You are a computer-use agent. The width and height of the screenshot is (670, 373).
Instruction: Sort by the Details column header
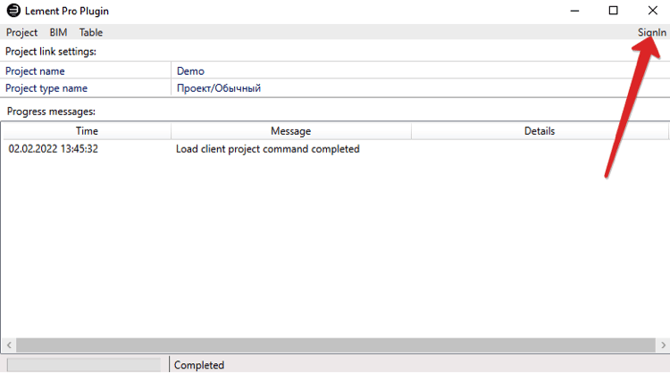click(540, 131)
